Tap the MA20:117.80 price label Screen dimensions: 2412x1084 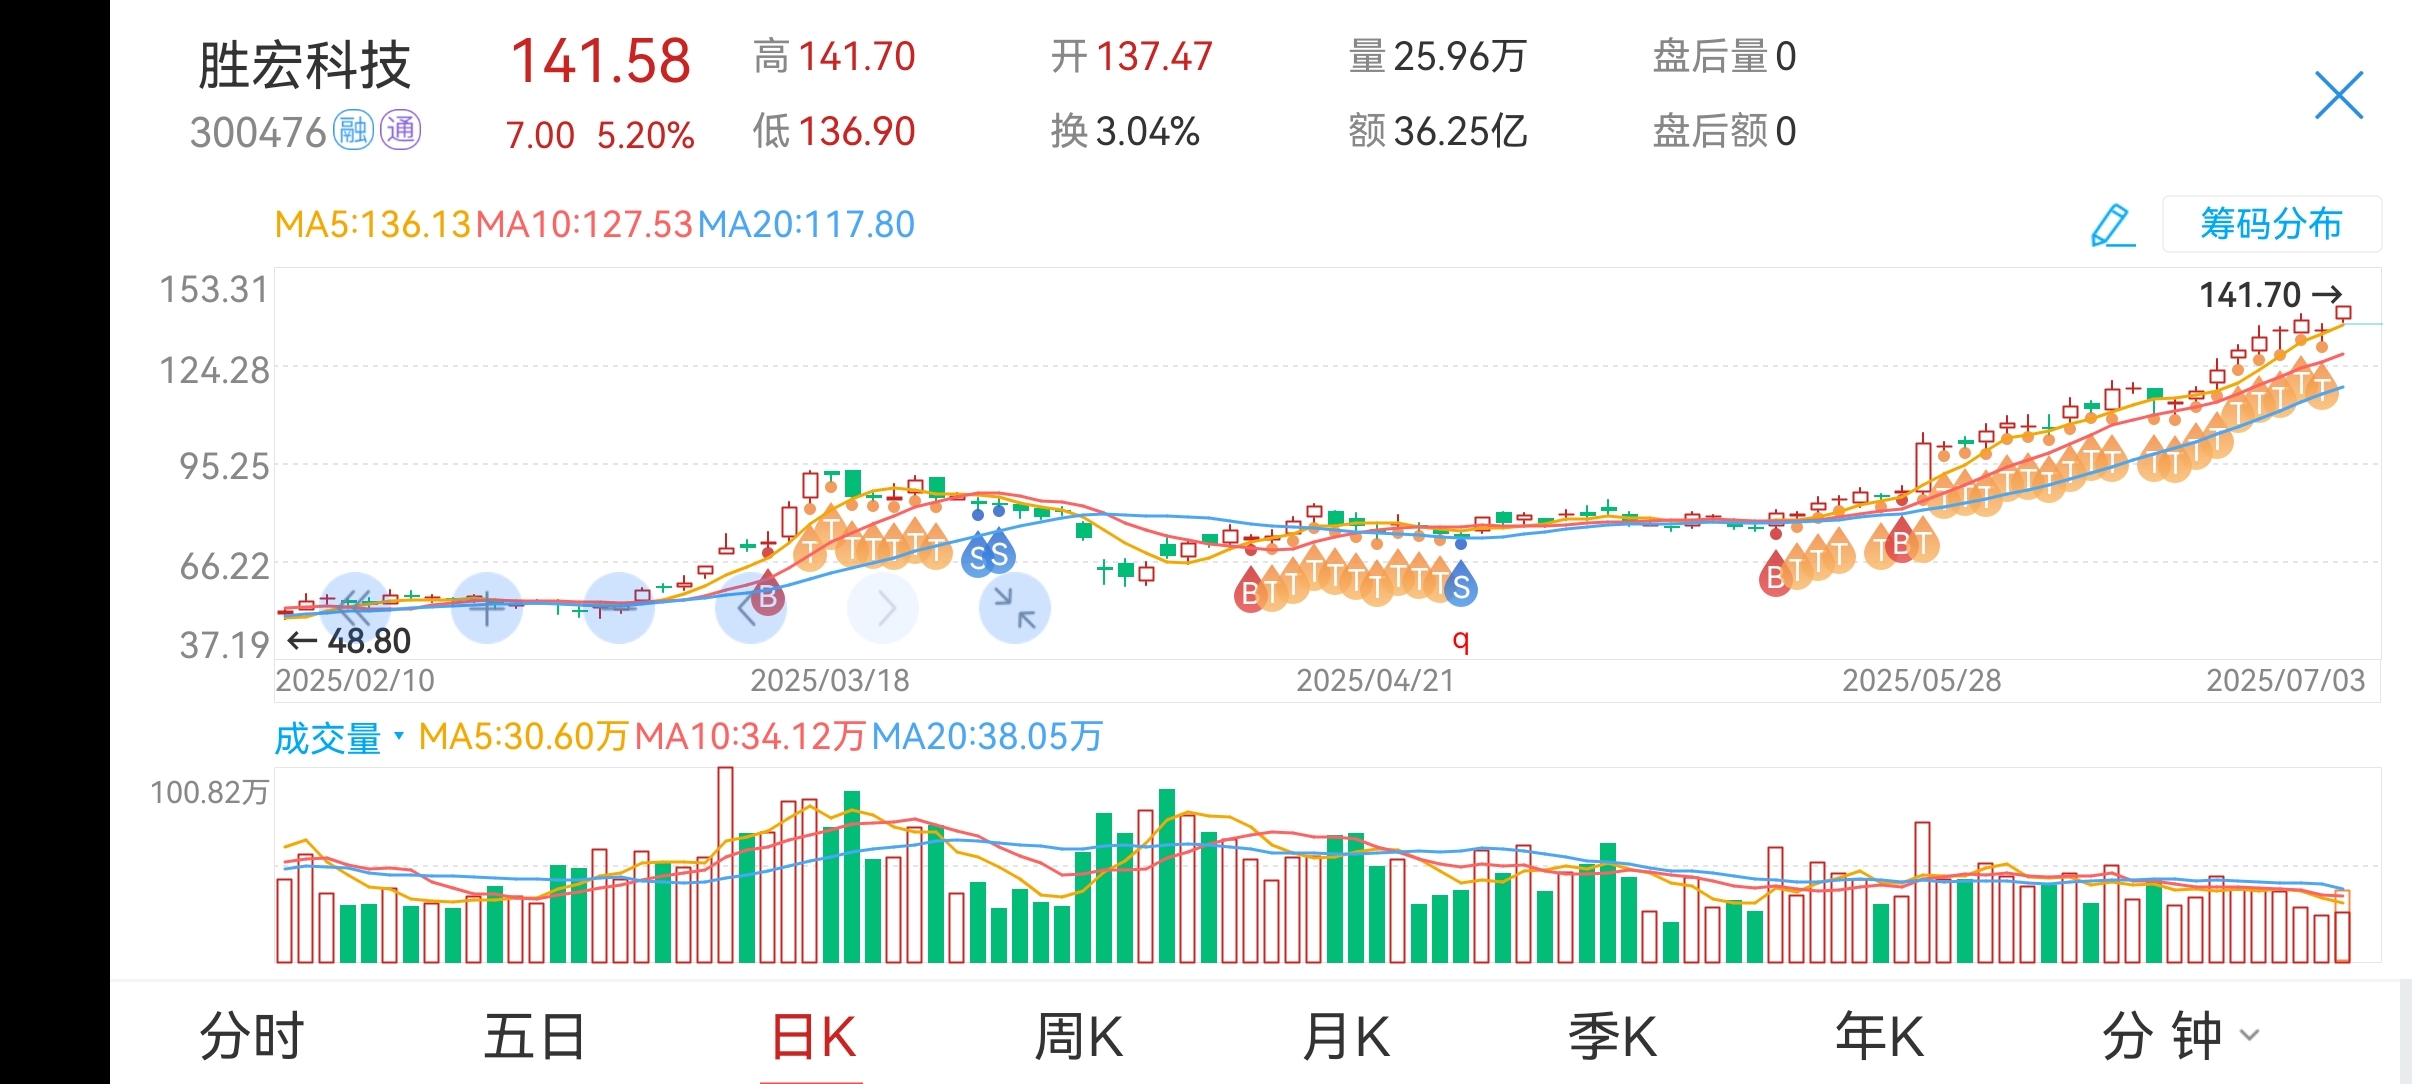point(806,225)
